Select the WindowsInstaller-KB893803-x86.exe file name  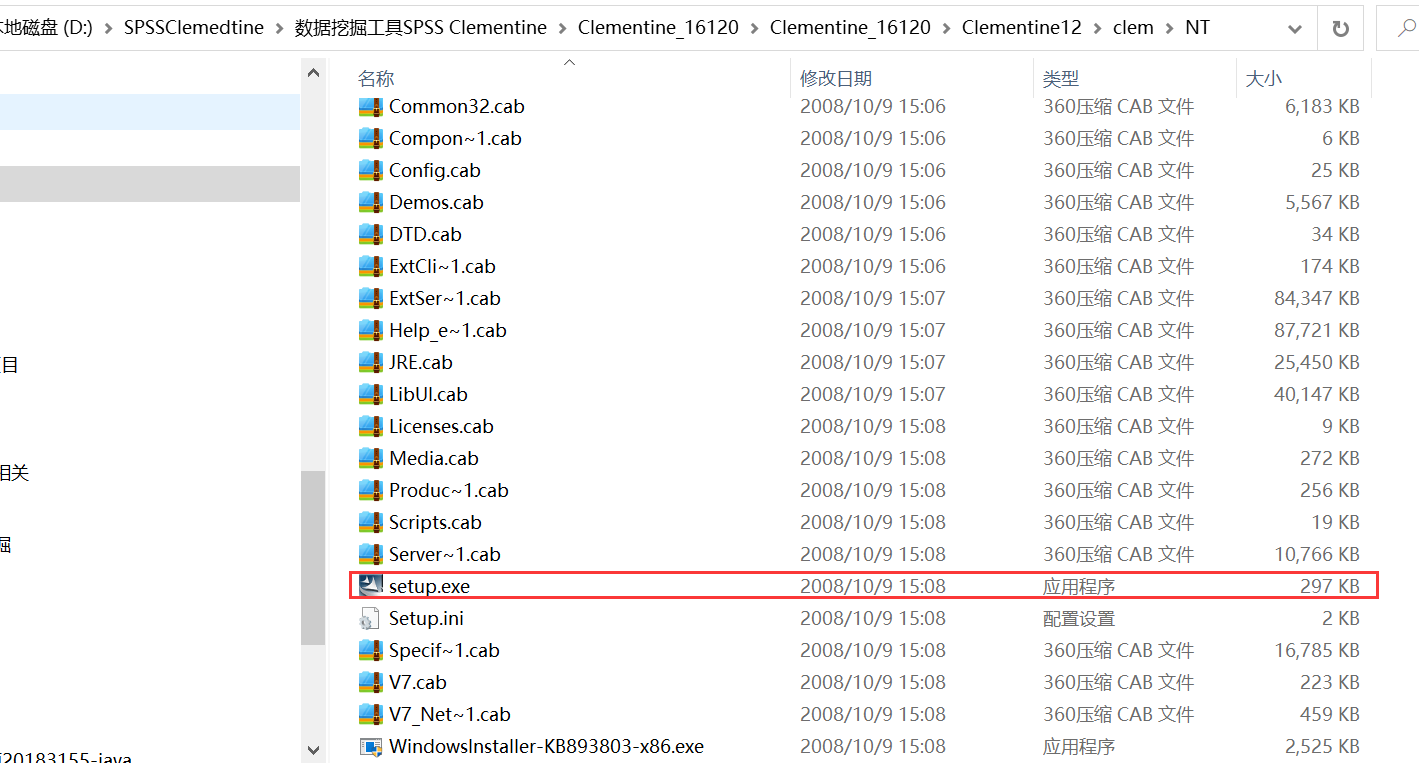click(546, 746)
